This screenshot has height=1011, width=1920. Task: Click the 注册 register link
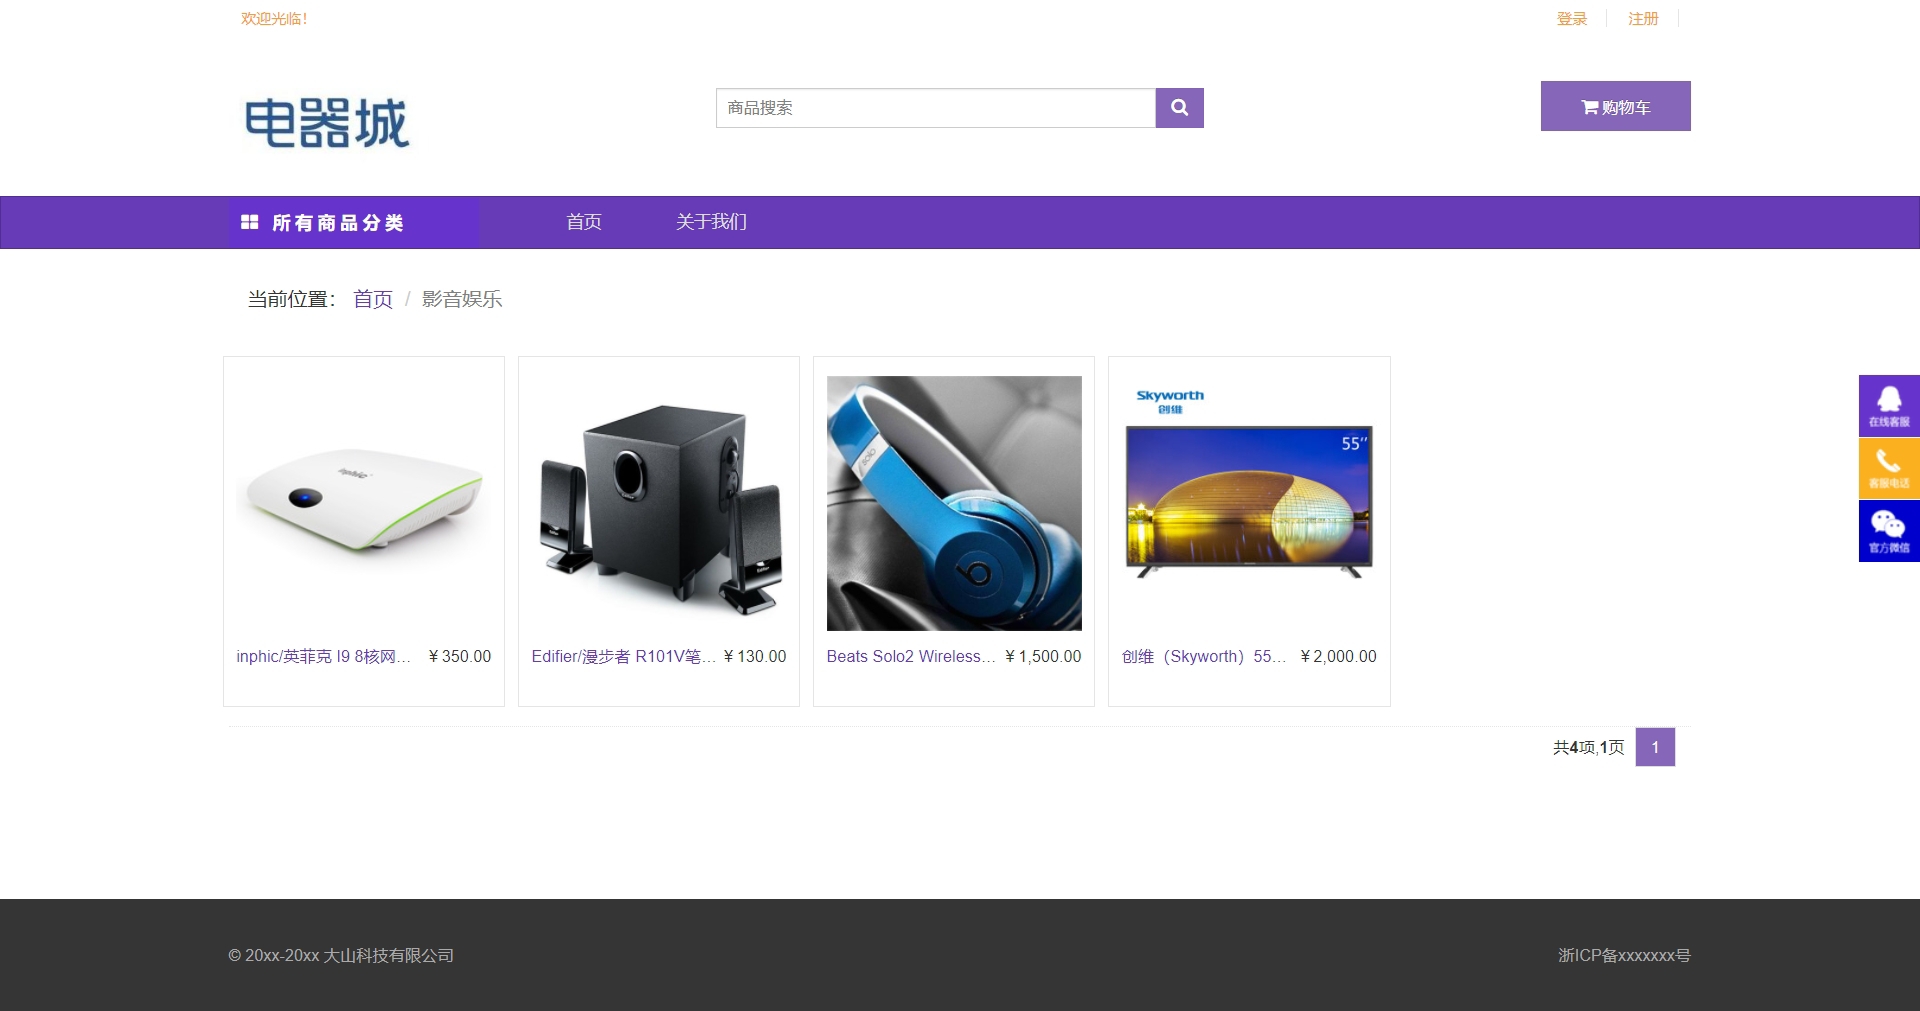point(1643,19)
